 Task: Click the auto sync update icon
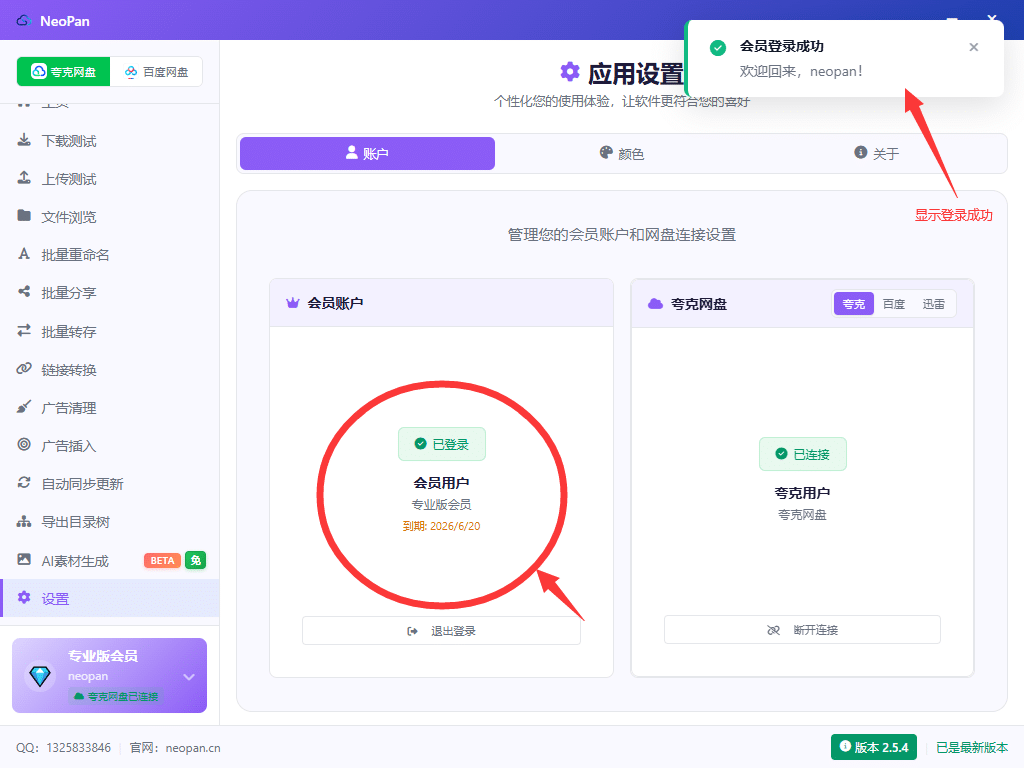coord(24,483)
